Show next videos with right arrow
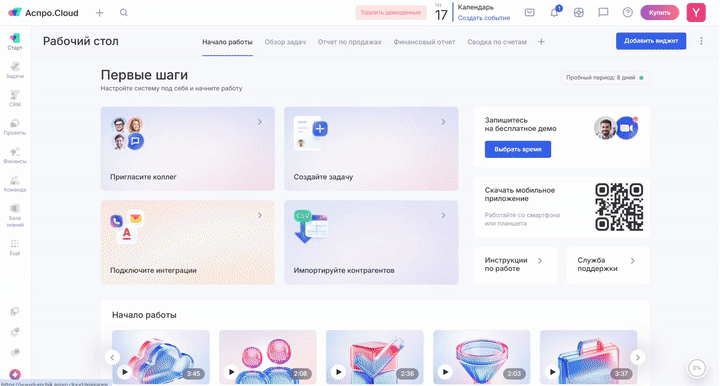The width and height of the screenshot is (720, 386). point(637,357)
